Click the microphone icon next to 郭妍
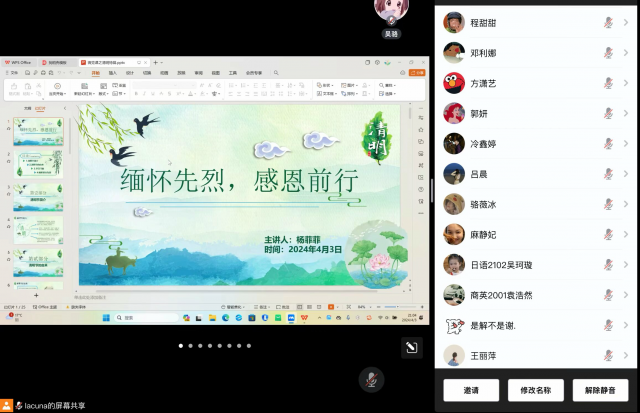The height and width of the screenshot is (413, 640). pyautogui.click(x=607, y=113)
